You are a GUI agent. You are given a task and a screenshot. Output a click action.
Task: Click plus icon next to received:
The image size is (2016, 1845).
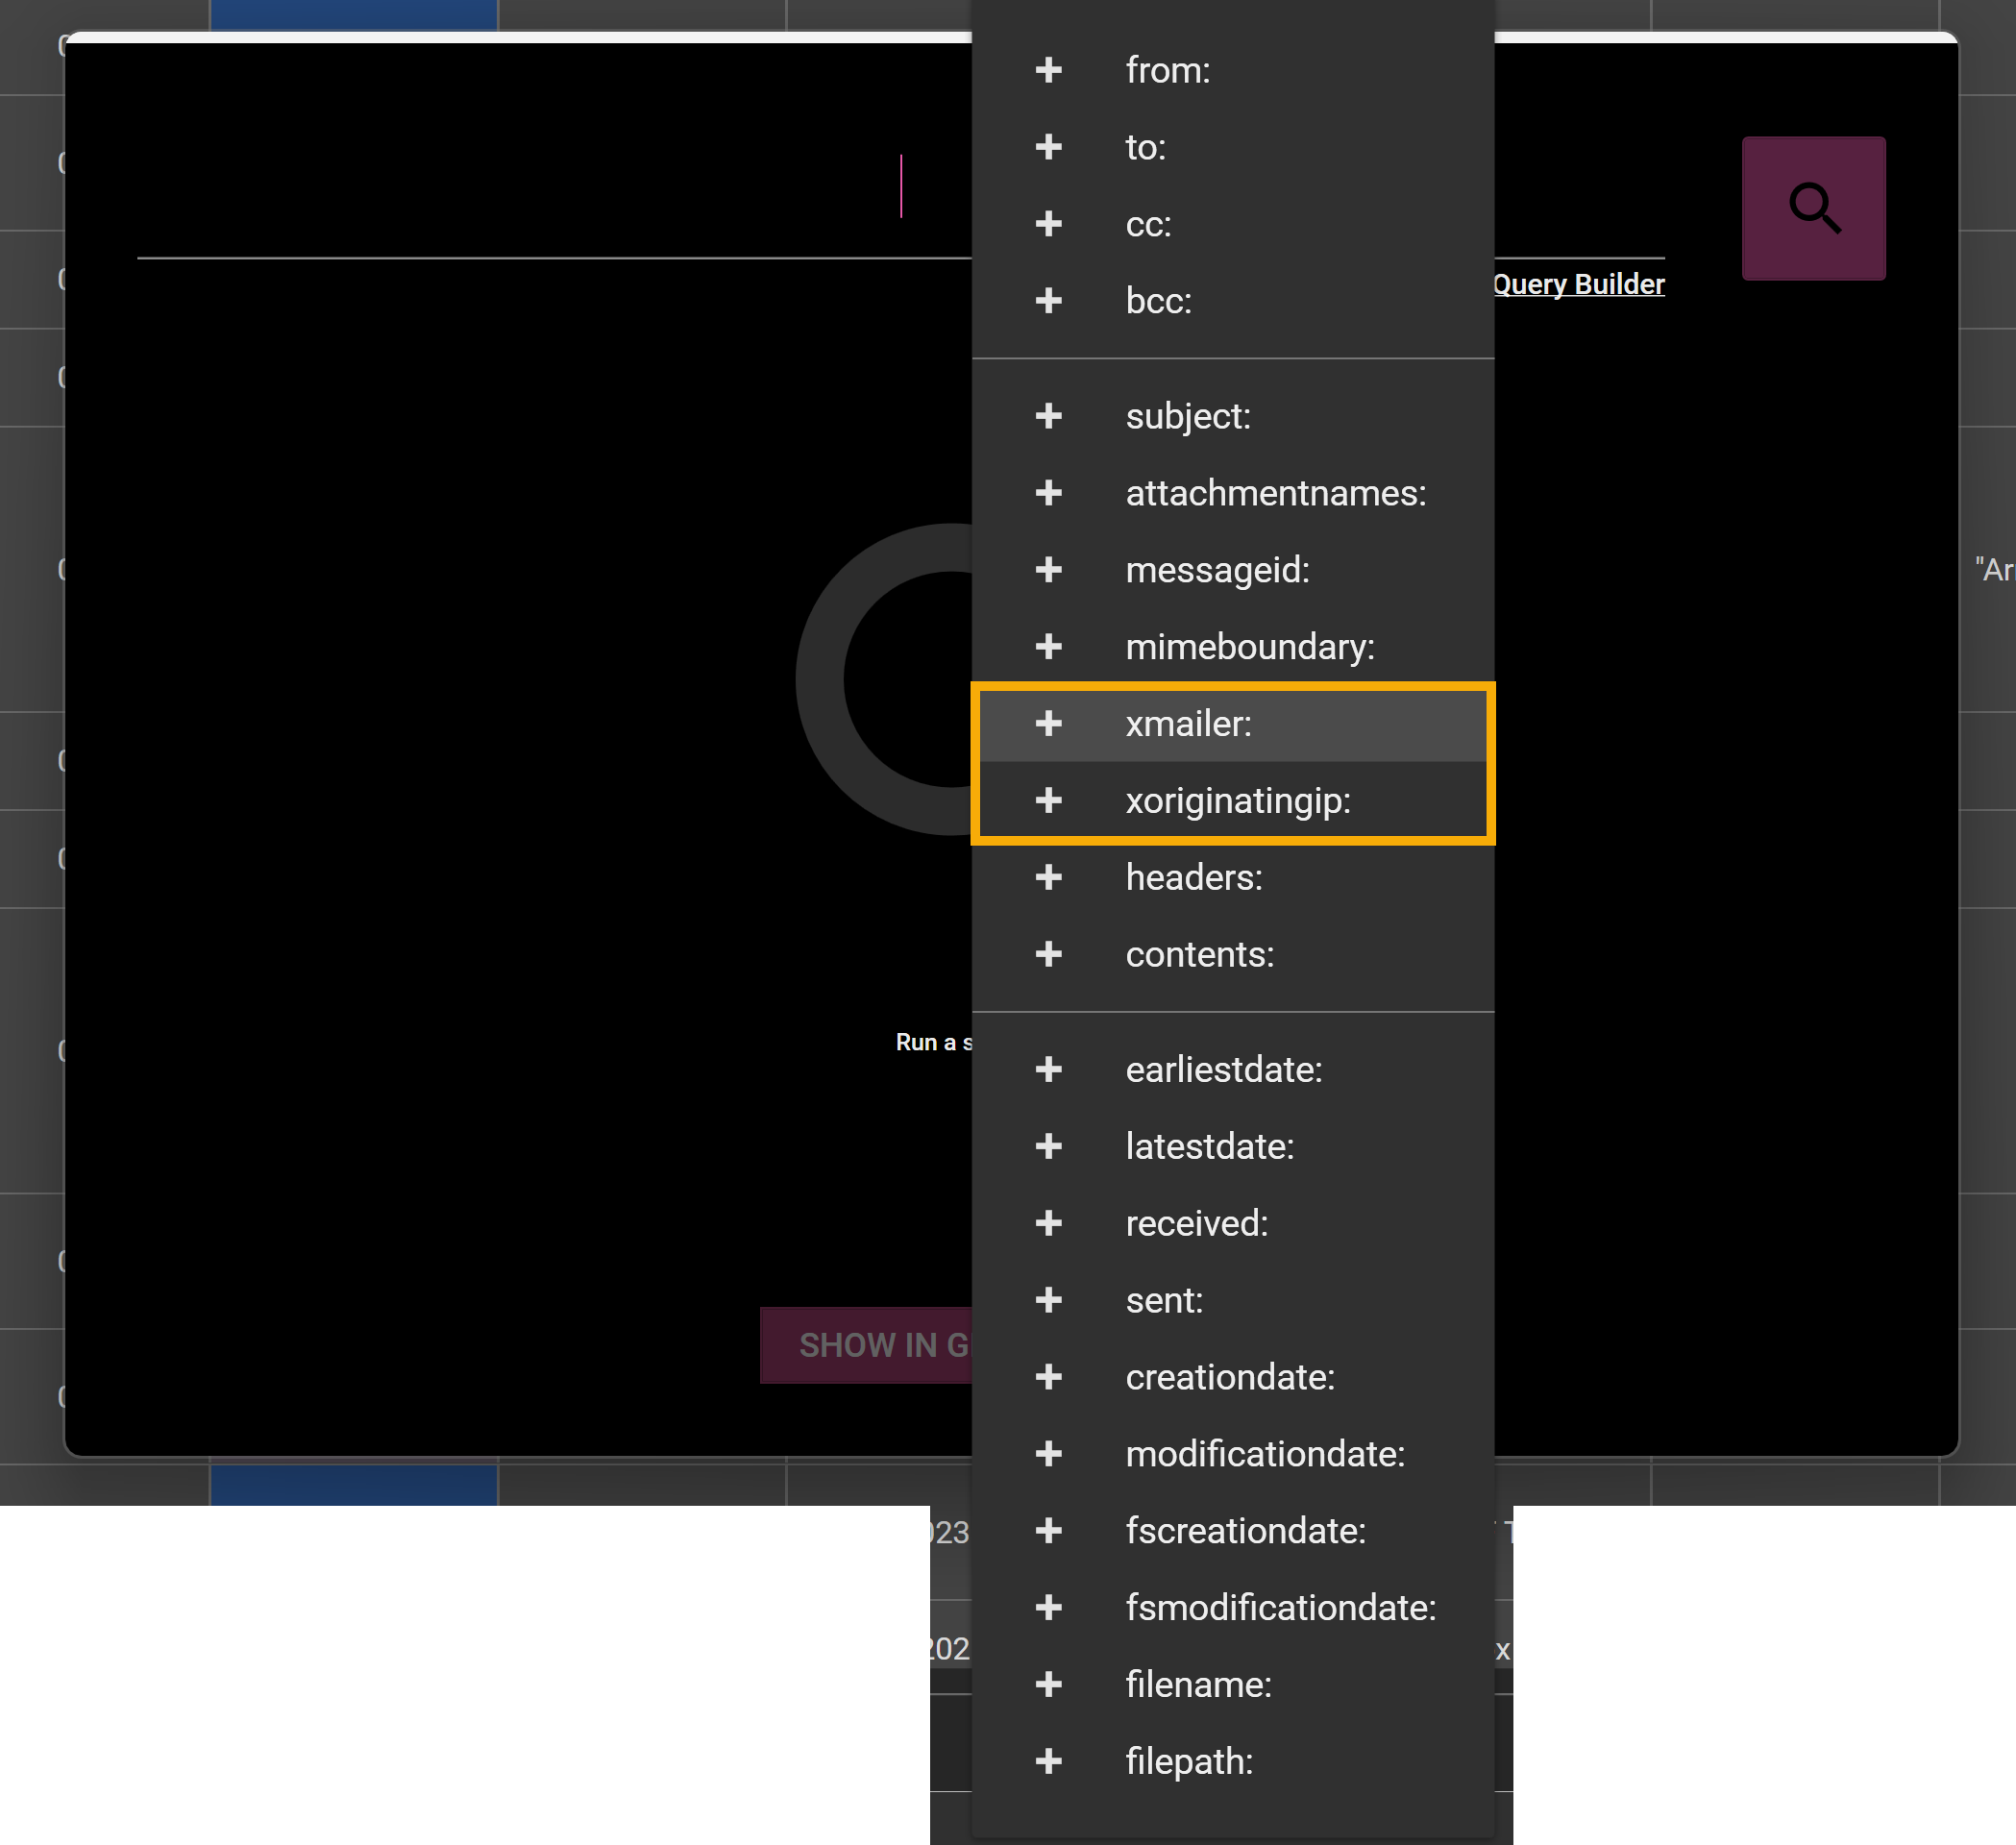[1048, 1223]
